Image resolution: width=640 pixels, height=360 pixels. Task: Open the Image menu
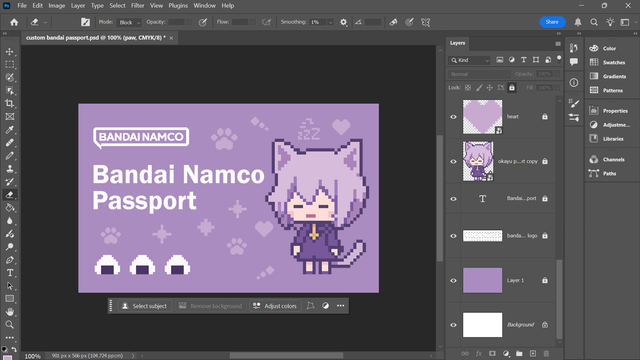57,6
